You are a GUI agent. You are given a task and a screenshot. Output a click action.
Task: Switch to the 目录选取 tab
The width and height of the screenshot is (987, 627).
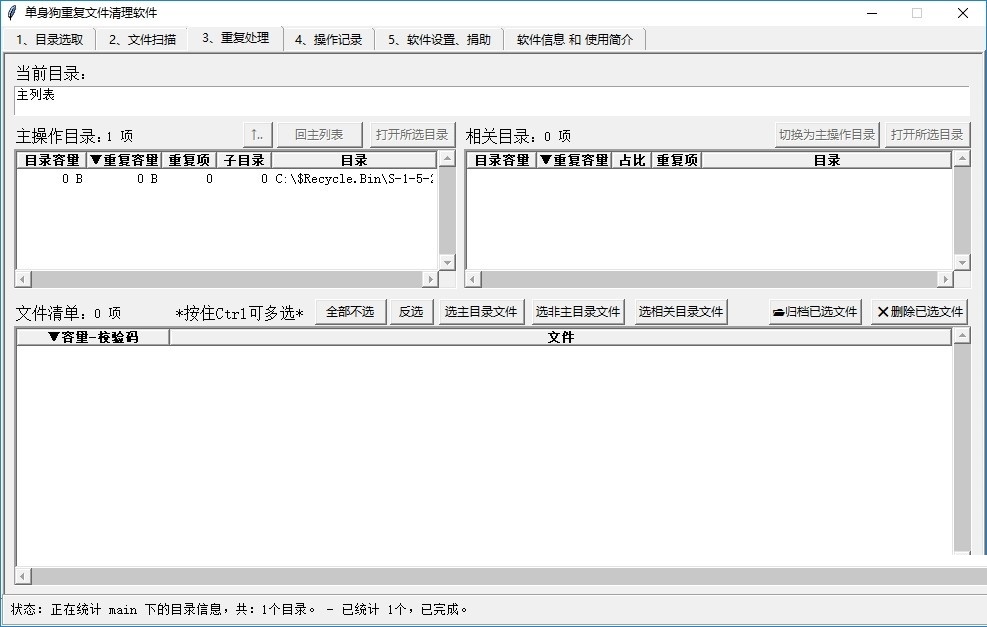click(48, 38)
